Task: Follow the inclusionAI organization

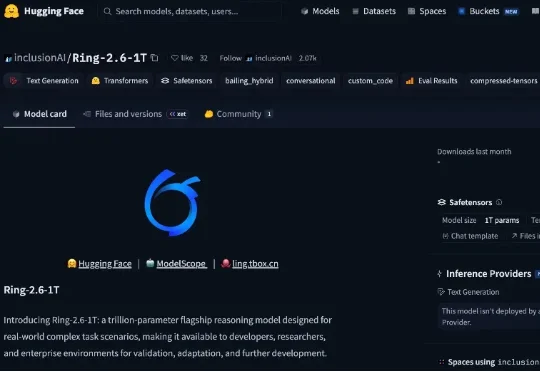Action: pos(255,58)
